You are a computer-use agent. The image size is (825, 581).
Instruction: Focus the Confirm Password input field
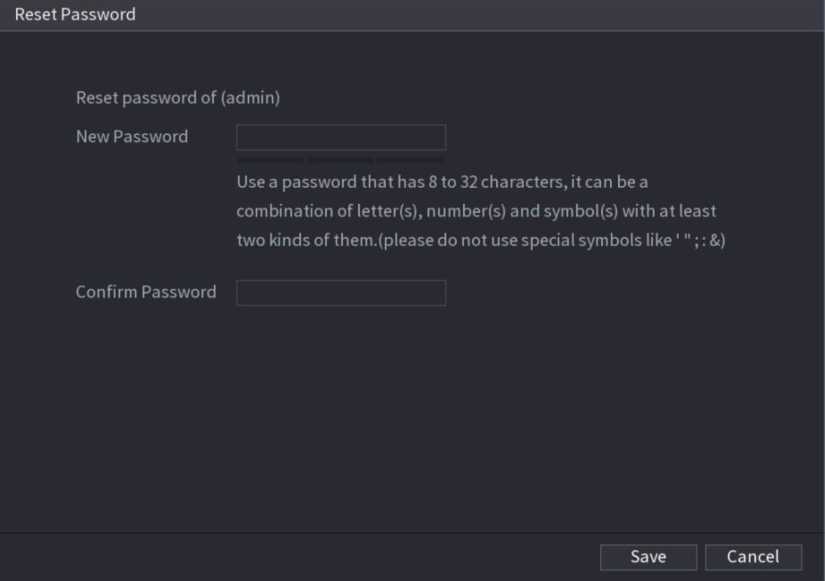click(x=340, y=292)
